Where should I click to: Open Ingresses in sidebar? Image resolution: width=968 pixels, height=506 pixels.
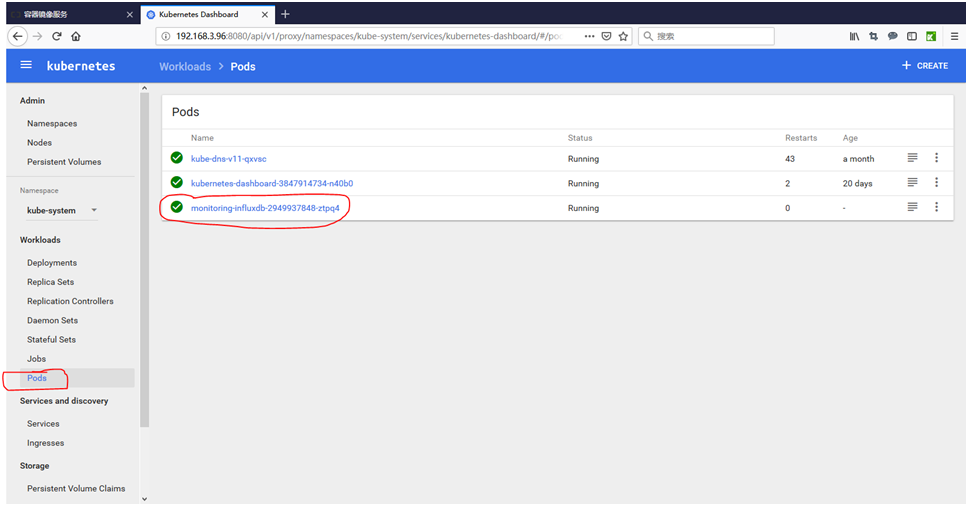(46, 443)
